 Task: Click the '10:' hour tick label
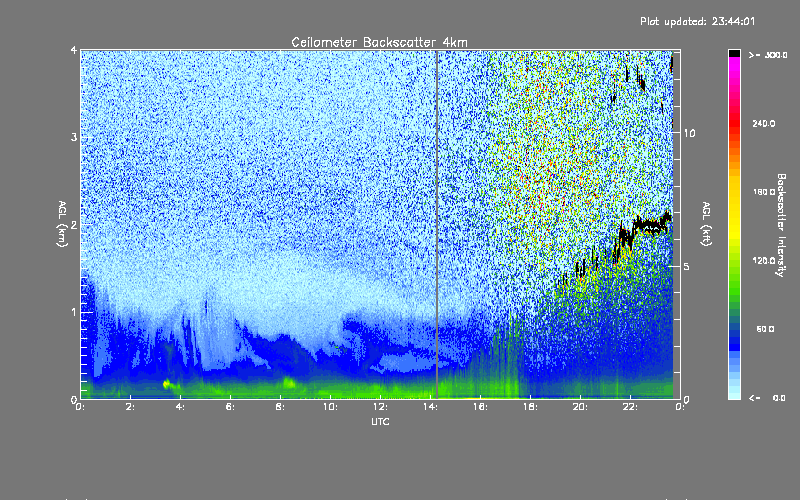[331, 407]
